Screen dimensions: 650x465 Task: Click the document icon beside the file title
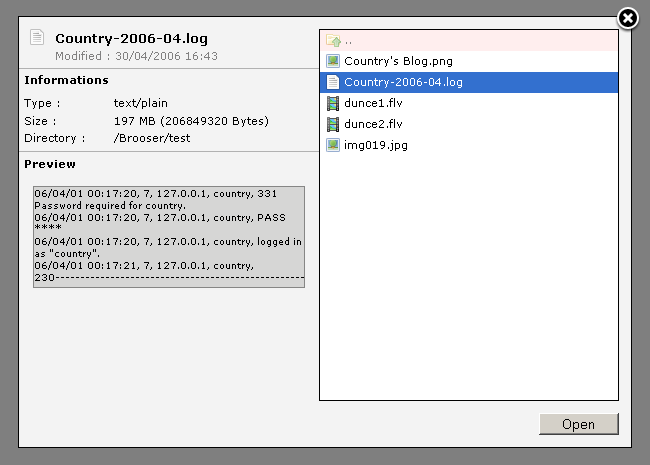pos(37,39)
